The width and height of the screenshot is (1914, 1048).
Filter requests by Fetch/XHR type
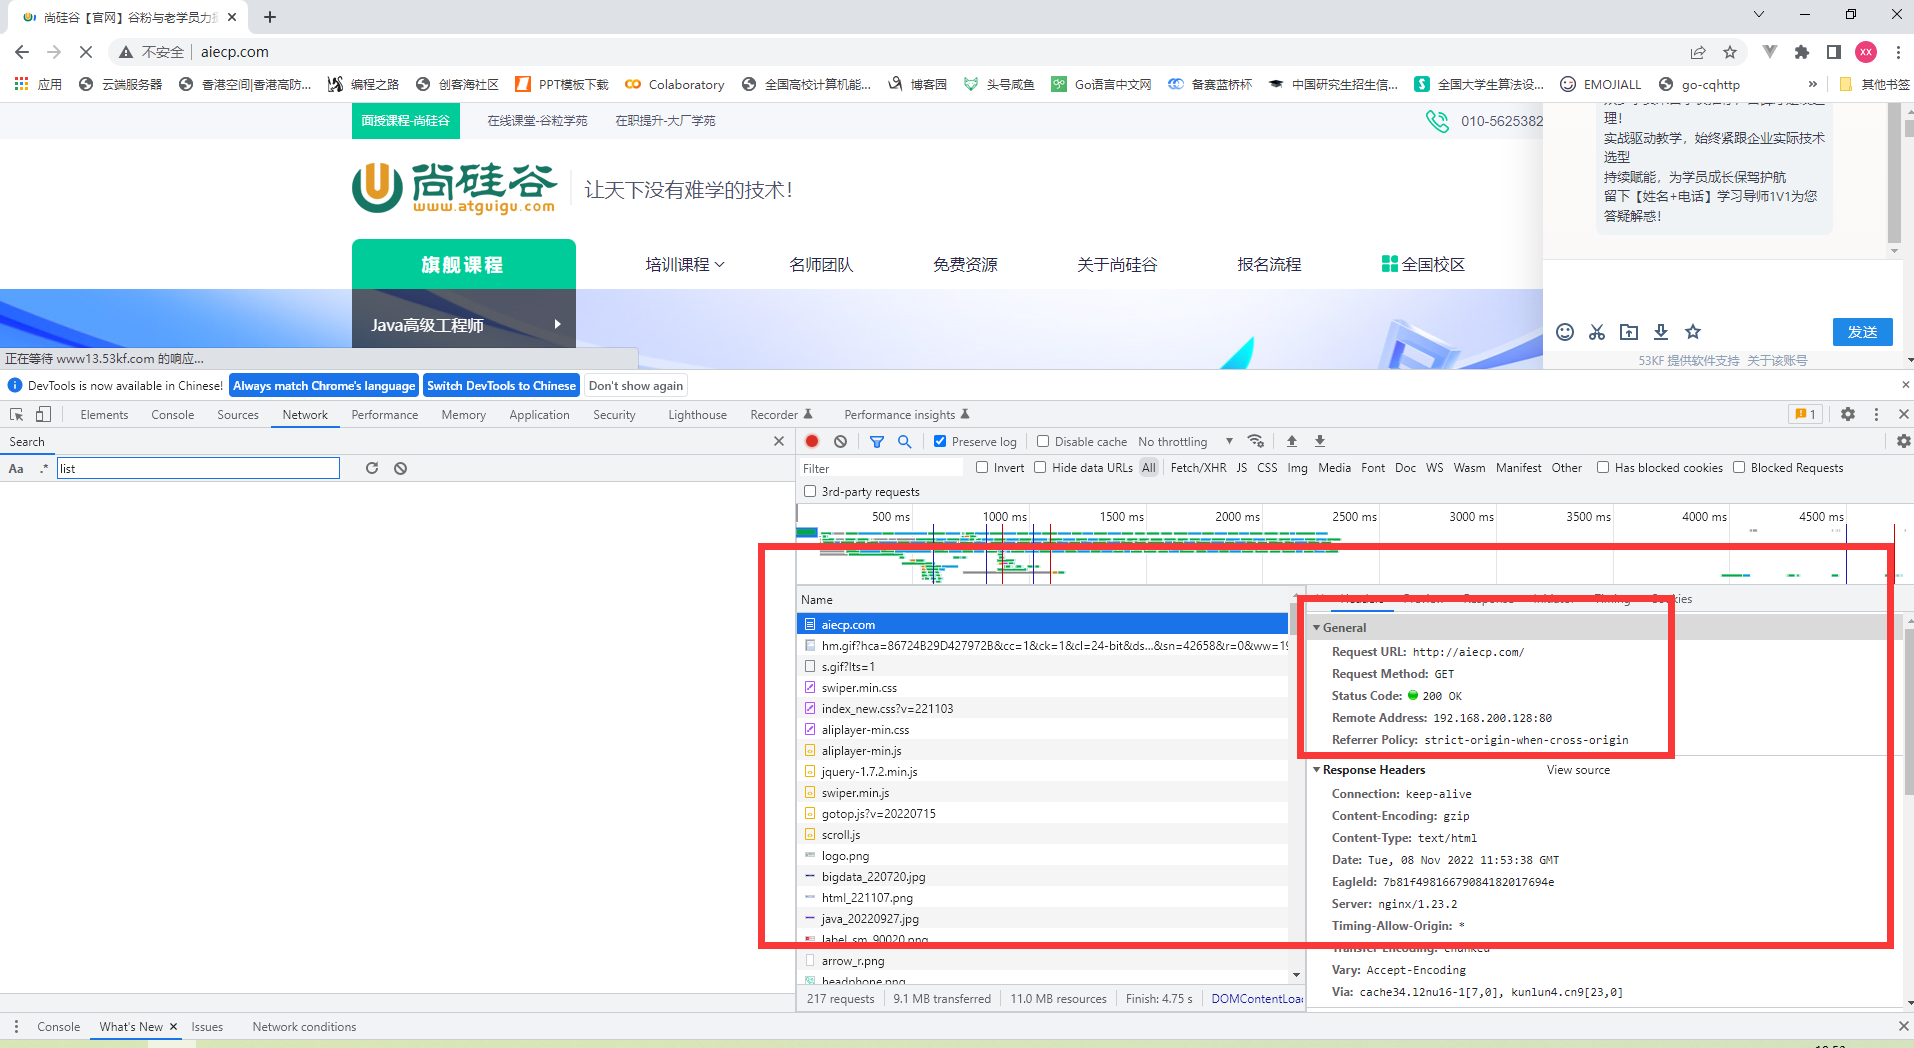pos(1198,467)
